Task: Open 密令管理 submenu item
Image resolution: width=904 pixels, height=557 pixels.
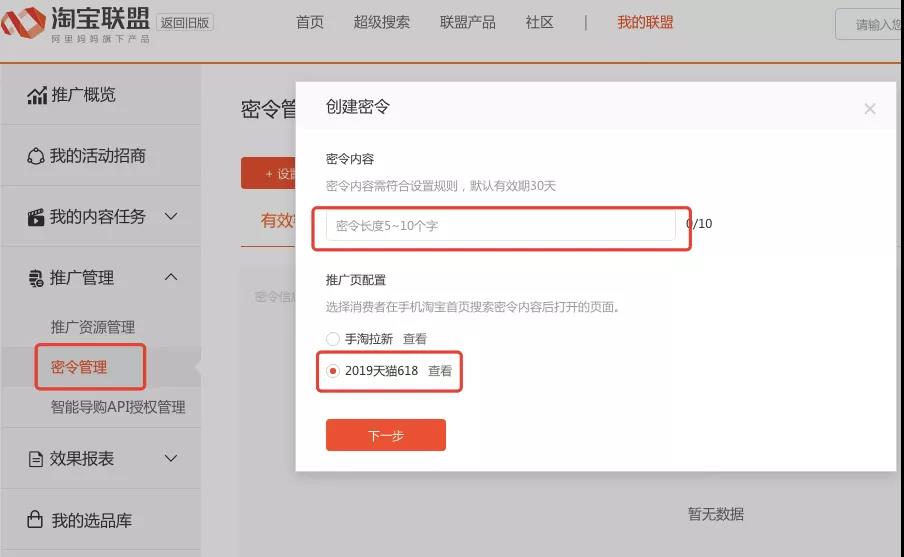Action: (79, 367)
